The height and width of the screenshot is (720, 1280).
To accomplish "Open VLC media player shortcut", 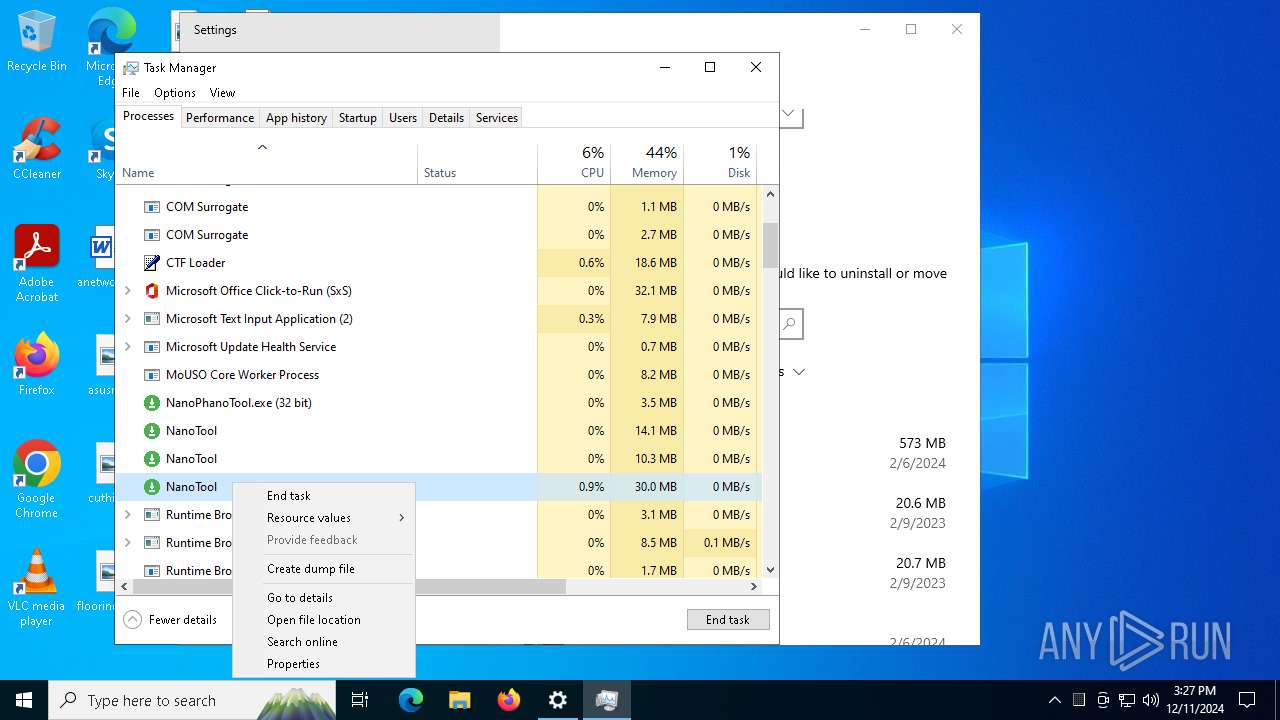I will point(37,587).
